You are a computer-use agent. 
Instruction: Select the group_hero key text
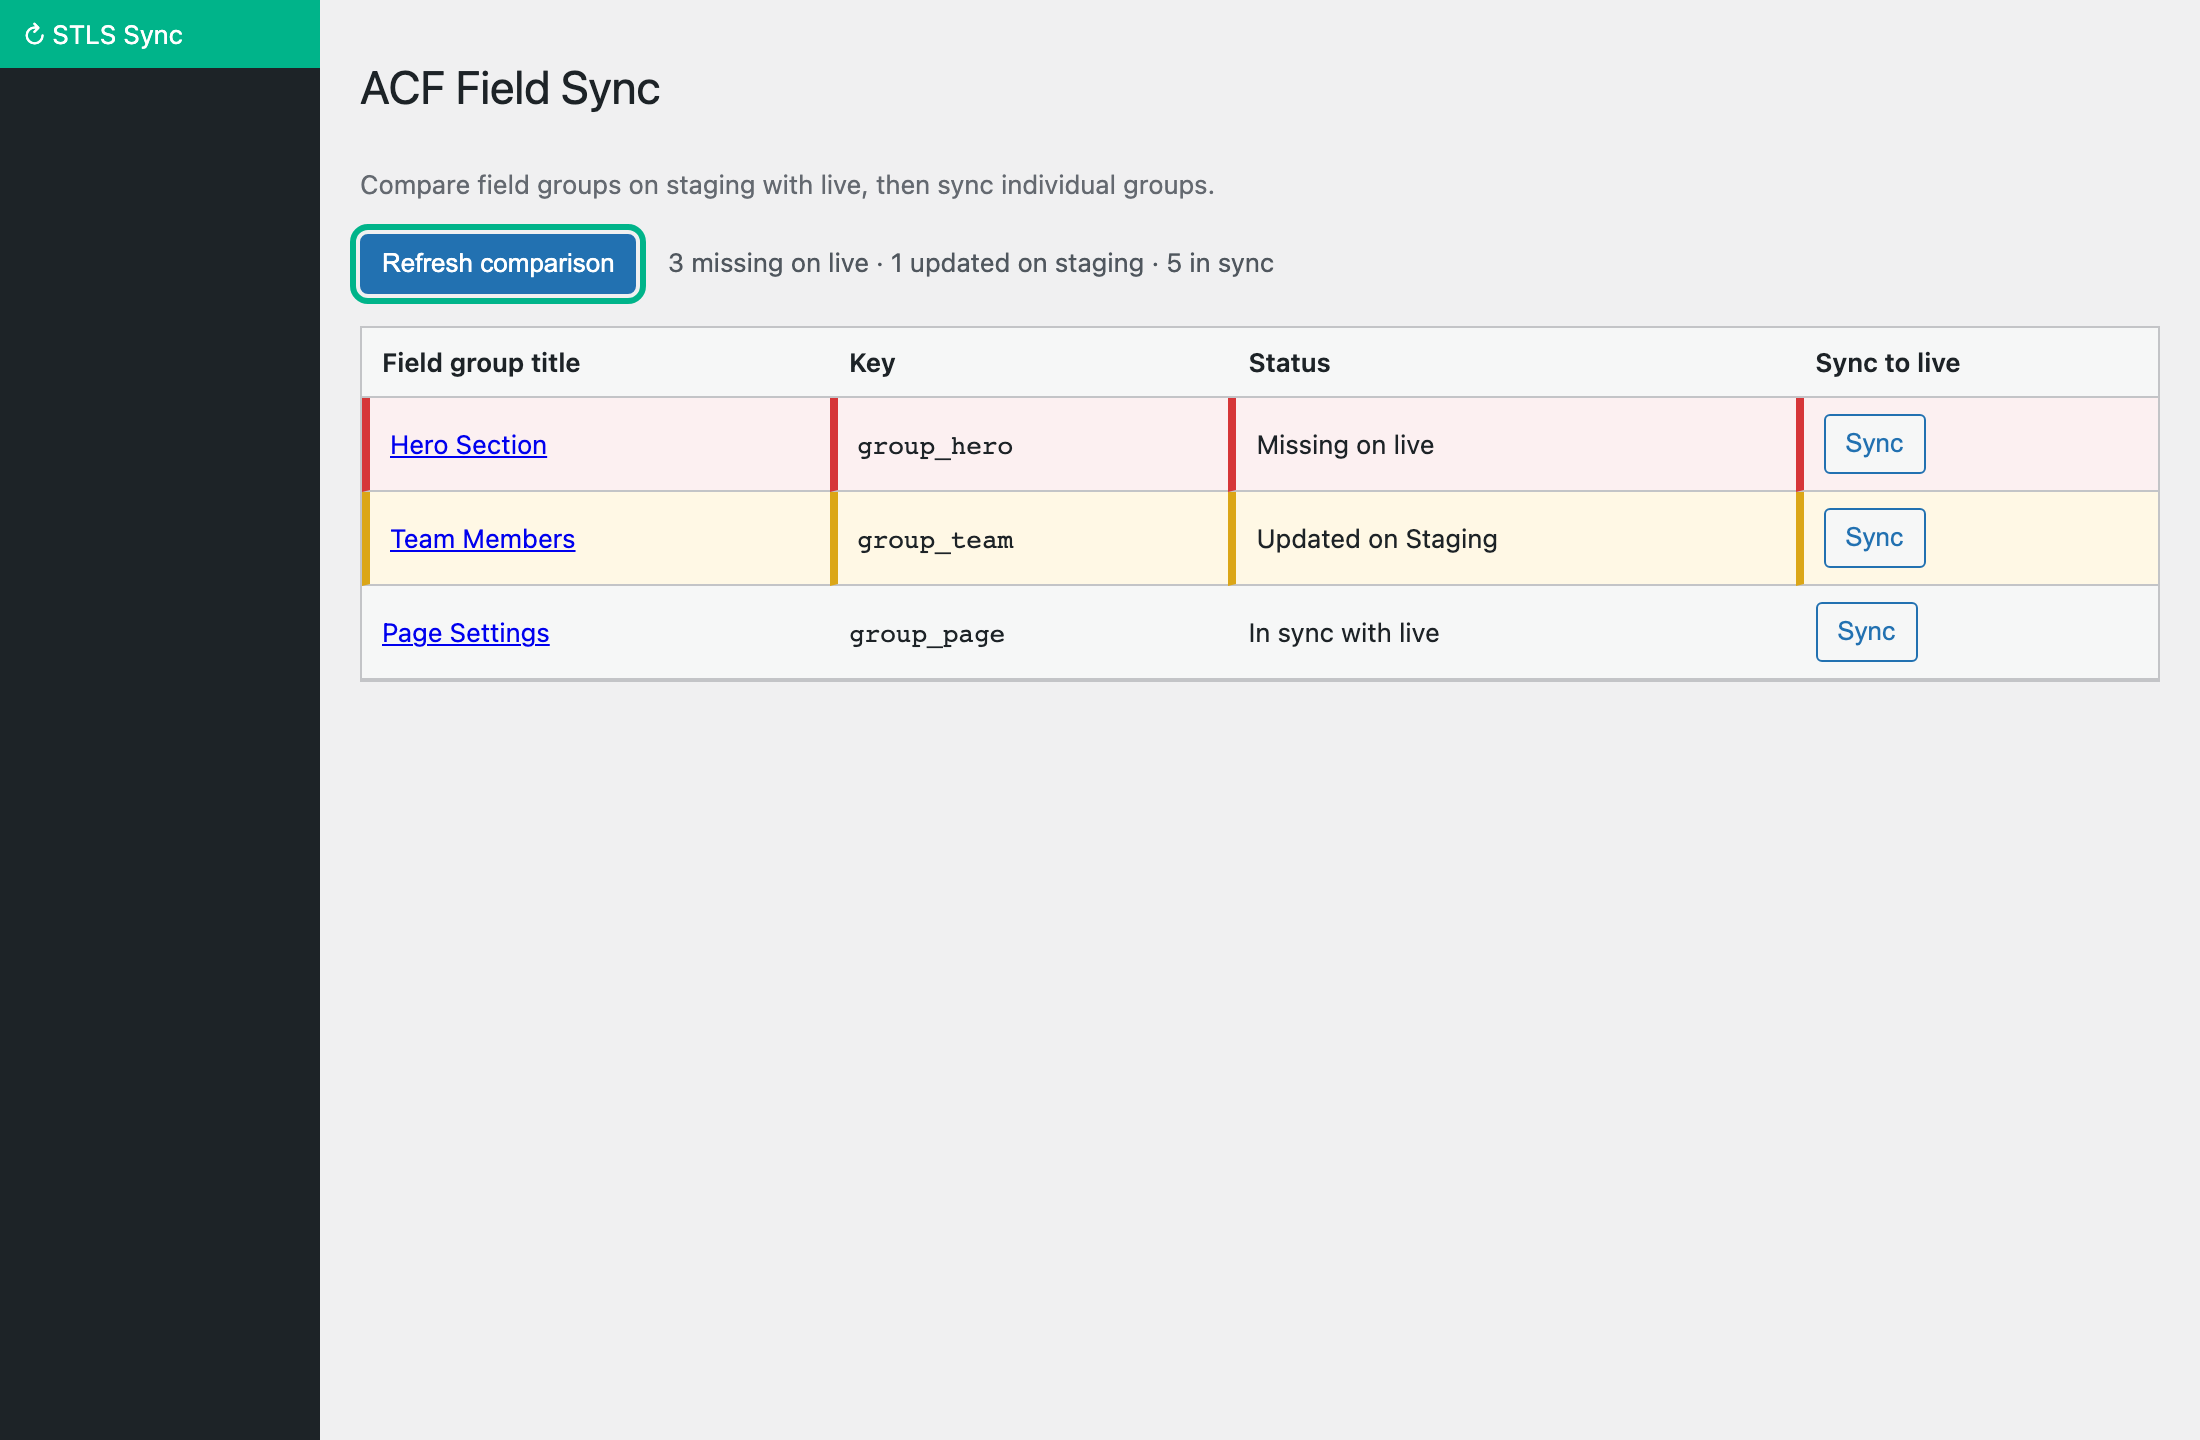(935, 446)
